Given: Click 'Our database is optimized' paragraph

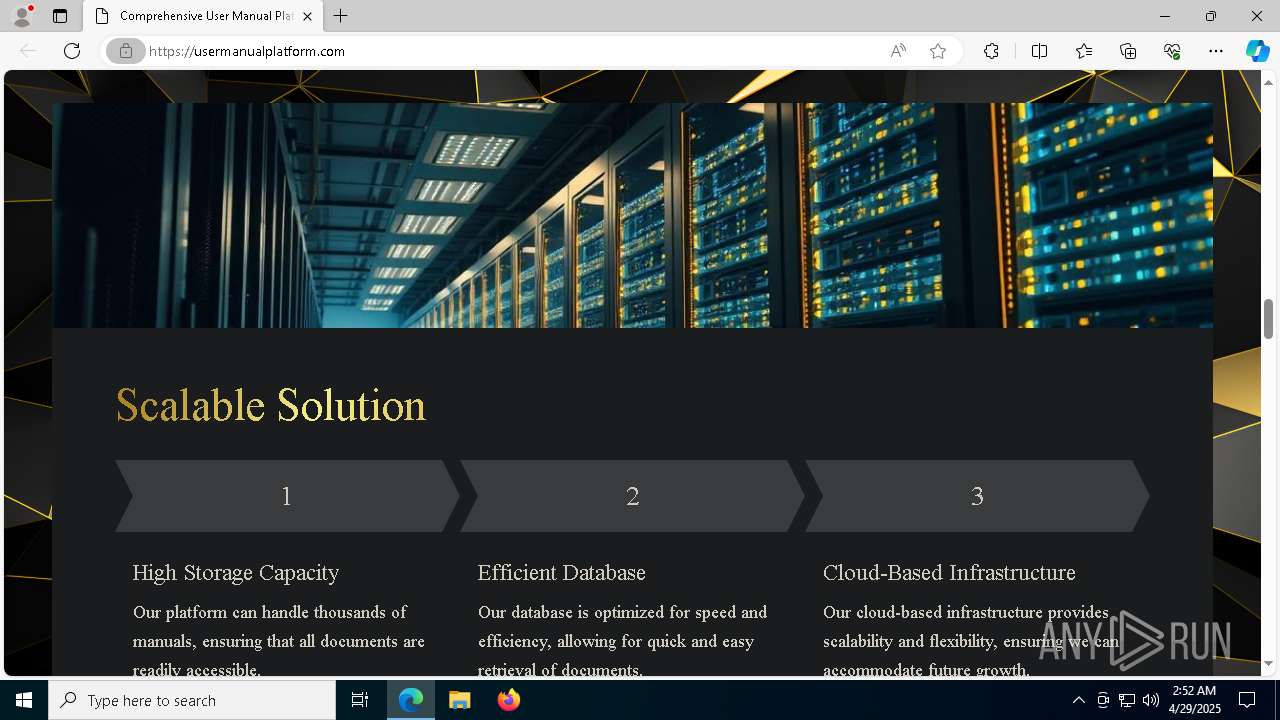Looking at the screenshot, I should tap(623, 640).
